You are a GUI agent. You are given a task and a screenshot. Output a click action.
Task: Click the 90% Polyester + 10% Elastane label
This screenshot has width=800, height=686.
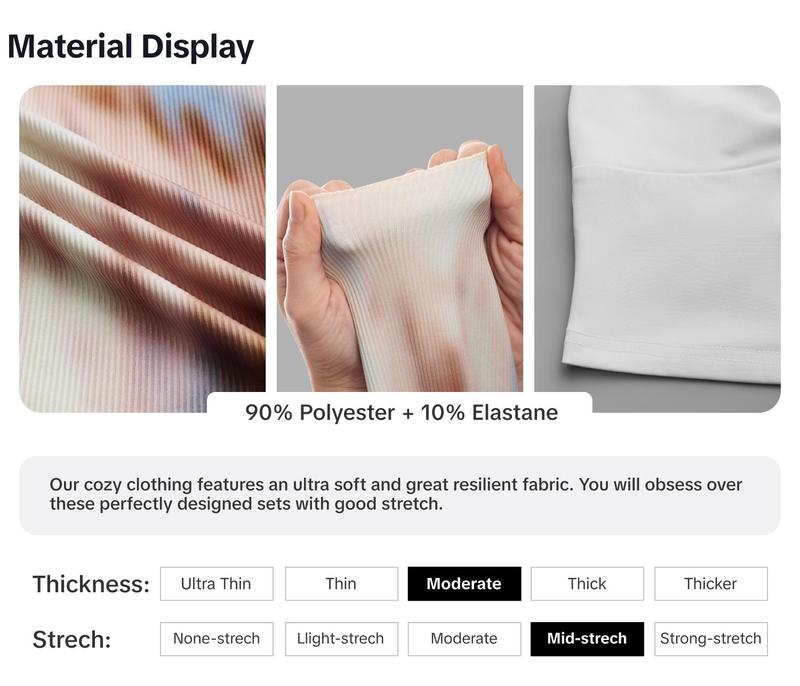click(x=401, y=413)
